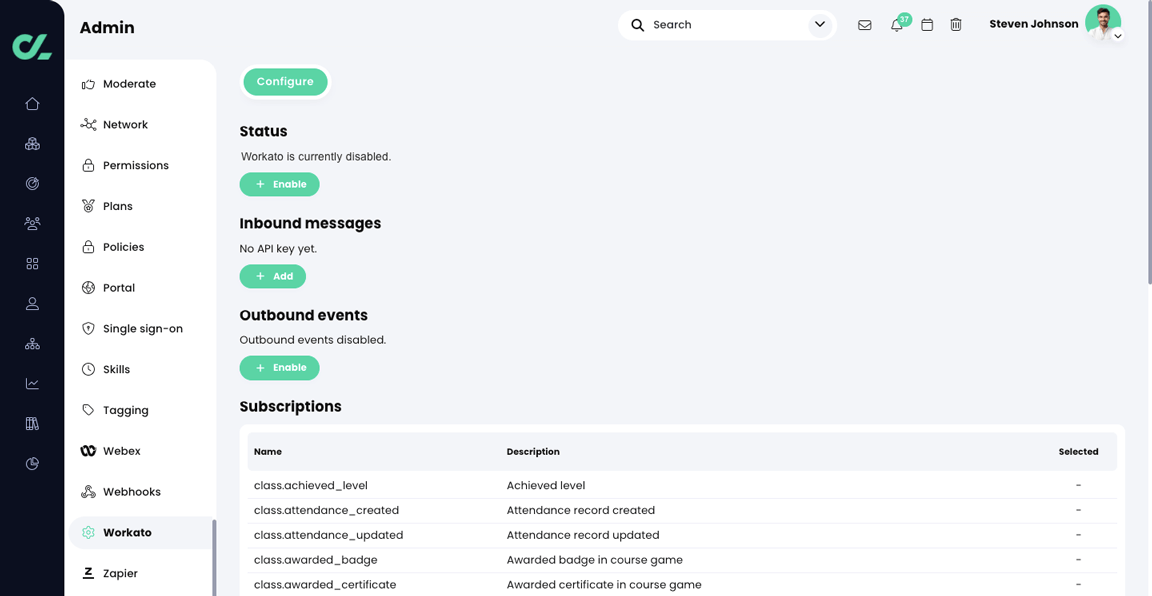The height and width of the screenshot is (596, 1152).
Task: Click the Subscriptions heading
Action: 290,406
